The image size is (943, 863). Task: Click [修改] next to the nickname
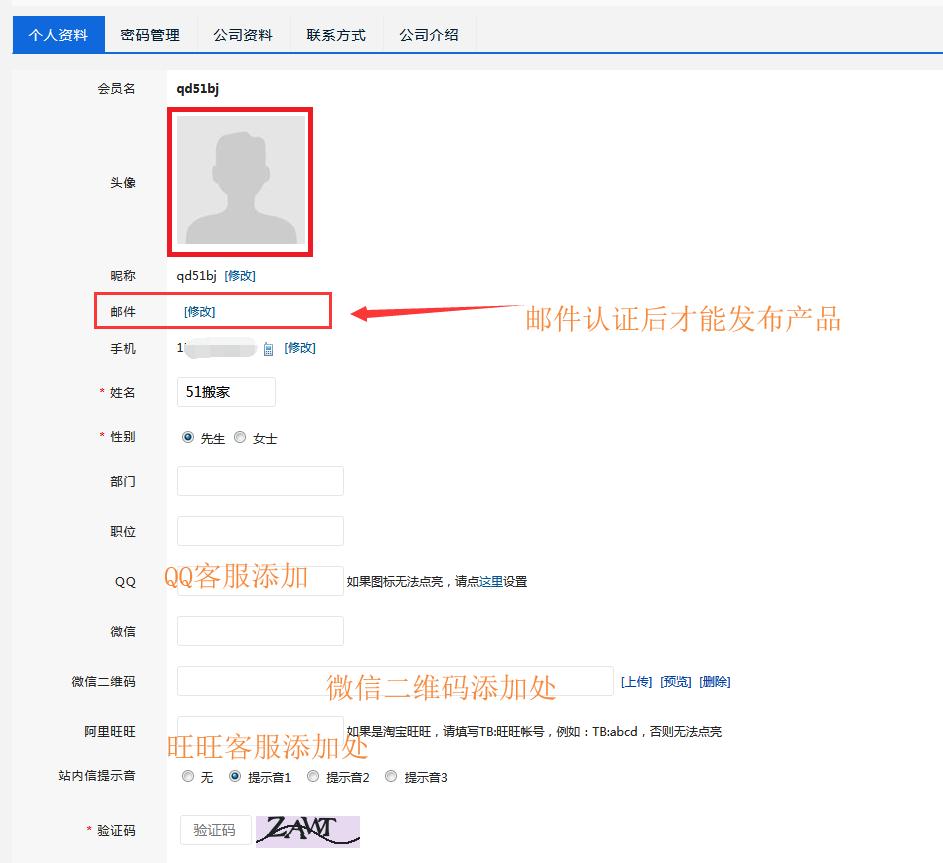pyautogui.click(x=241, y=275)
